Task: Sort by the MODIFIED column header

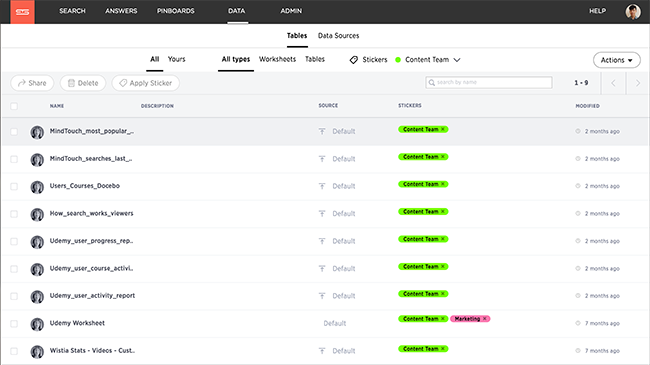Action: click(x=587, y=106)
